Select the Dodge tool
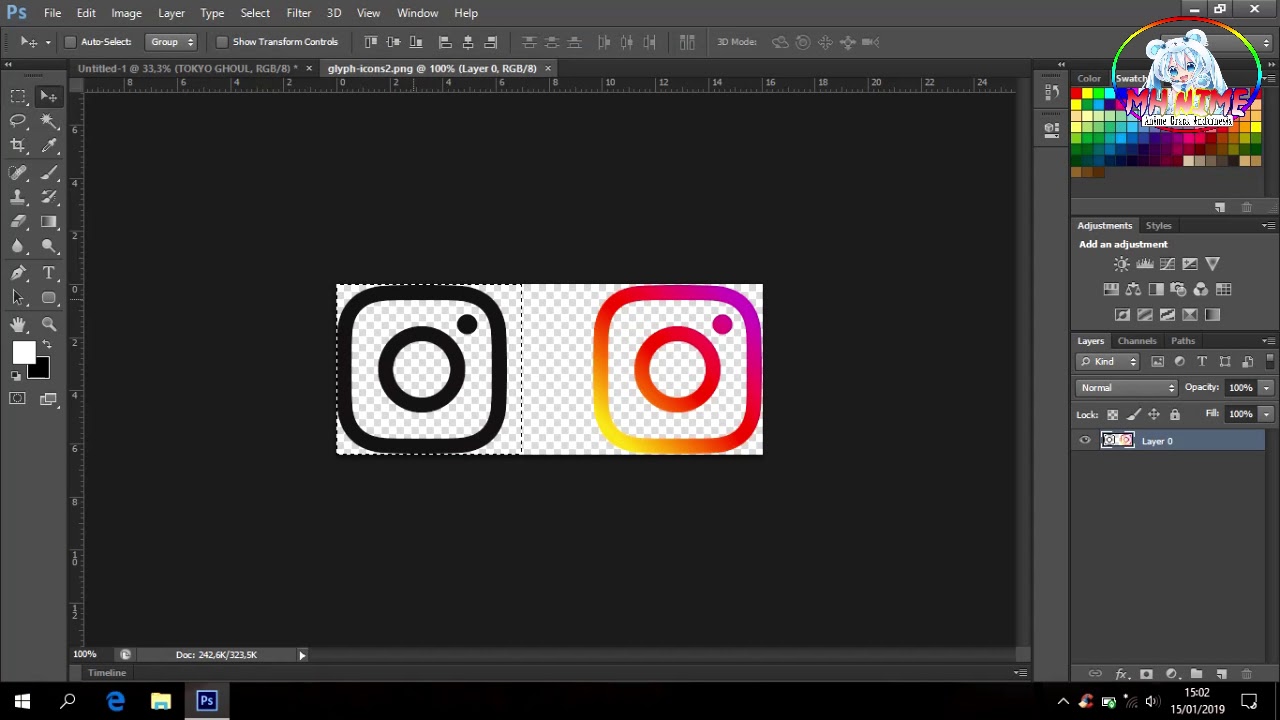Screen dimensions: 1280x720 tap(49, 247)
